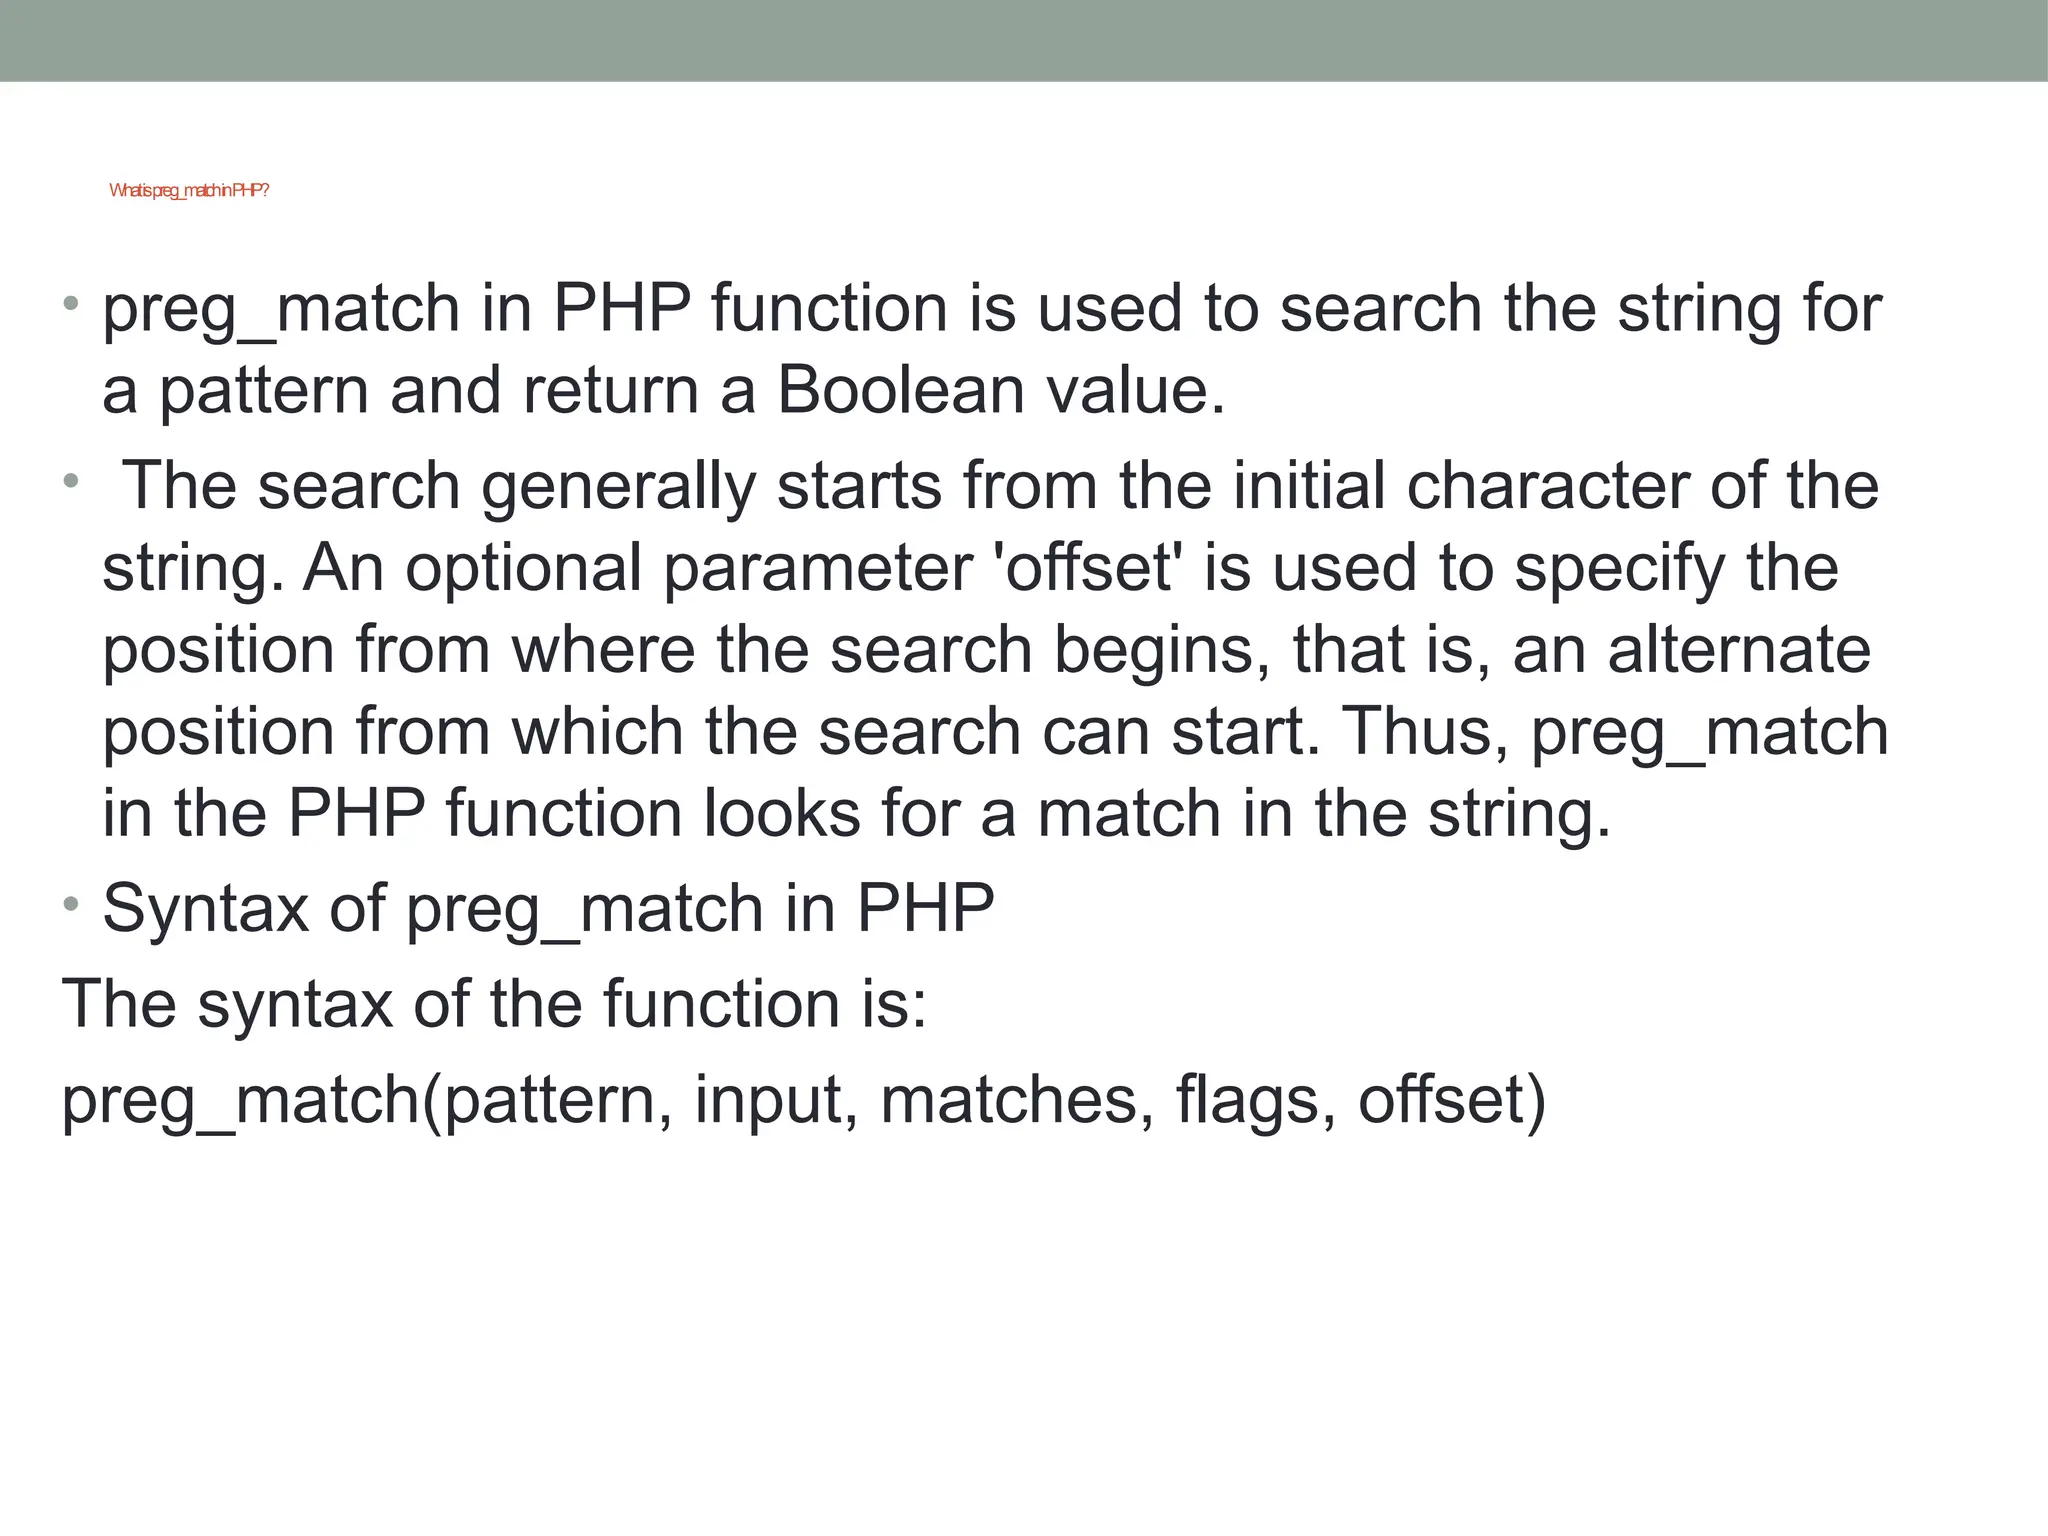Click the gray header bar at top
Screen dimensions: 2048x1536
click(x=1024, y=40)
